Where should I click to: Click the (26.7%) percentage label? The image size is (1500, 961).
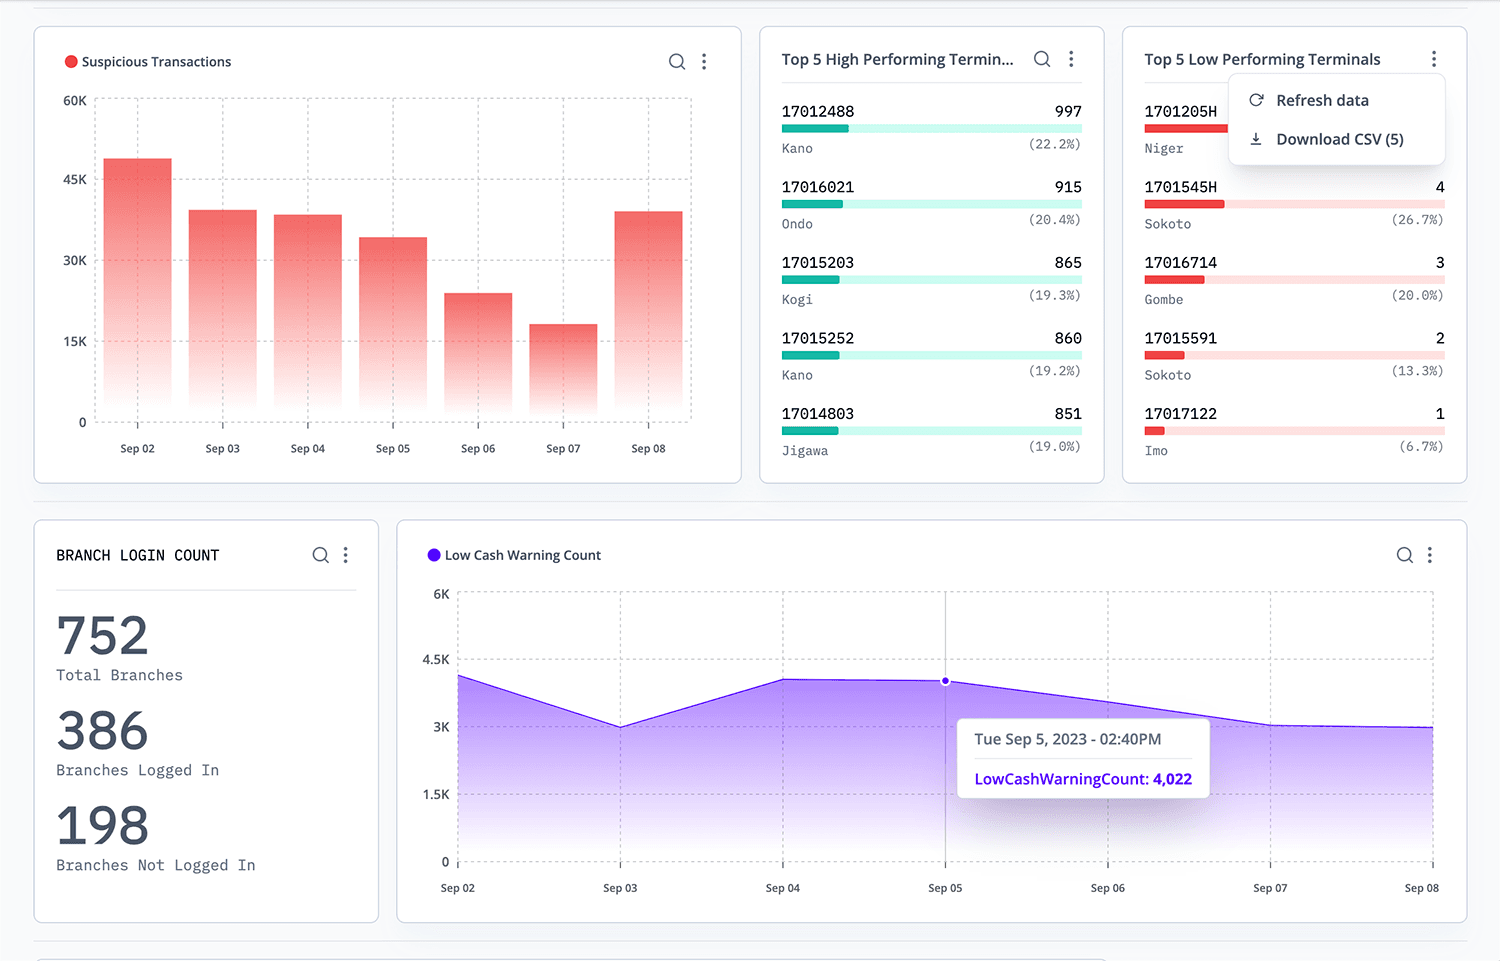[x=1418, y=219]
